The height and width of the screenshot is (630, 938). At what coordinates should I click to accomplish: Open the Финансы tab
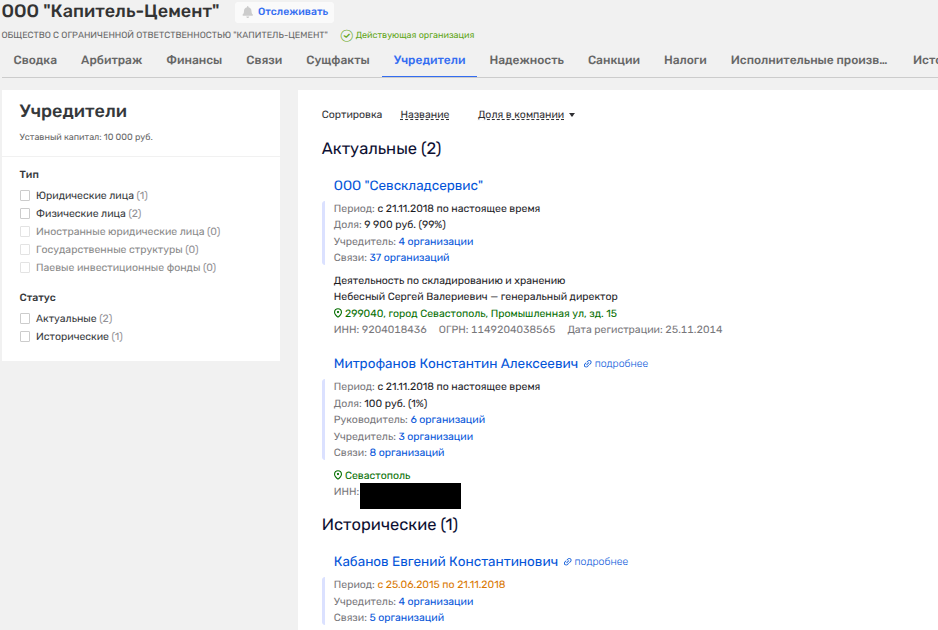click(194, 60)
